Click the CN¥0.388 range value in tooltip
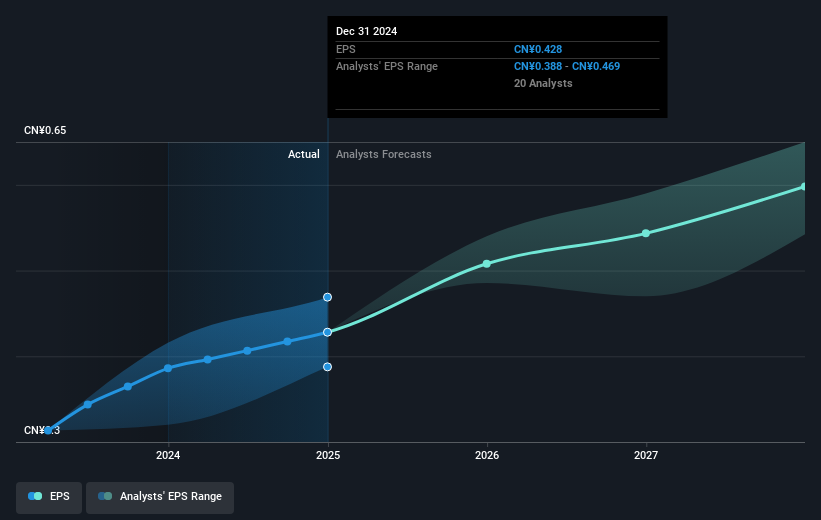The width and height of the screenshot is (821, 520). [x=538, y=67]
